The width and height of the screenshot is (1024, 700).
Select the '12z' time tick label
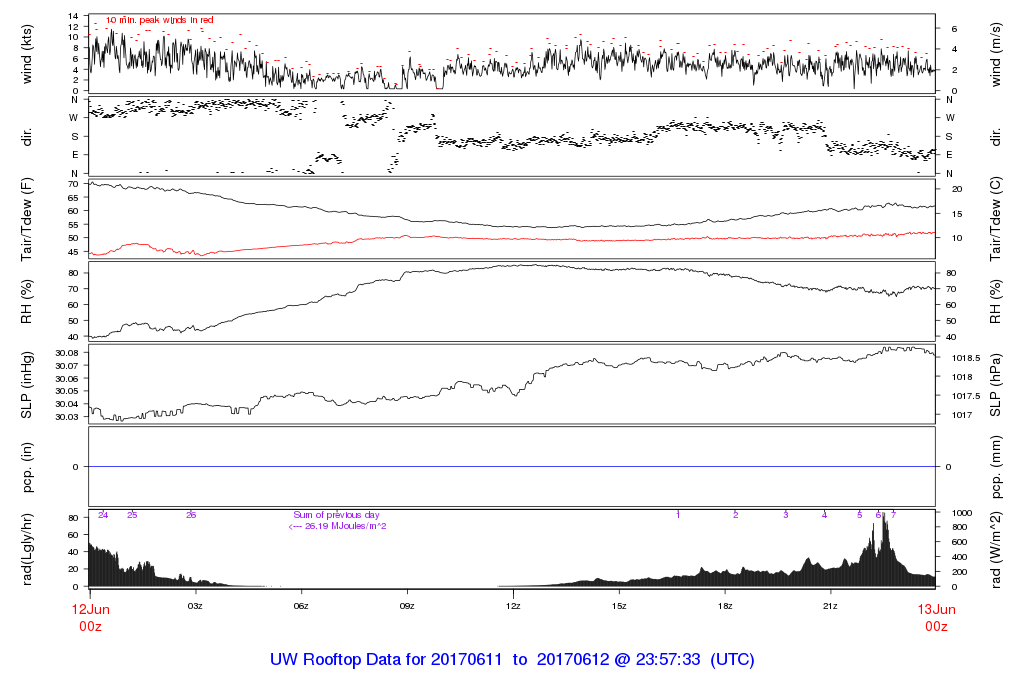(513, 606)
